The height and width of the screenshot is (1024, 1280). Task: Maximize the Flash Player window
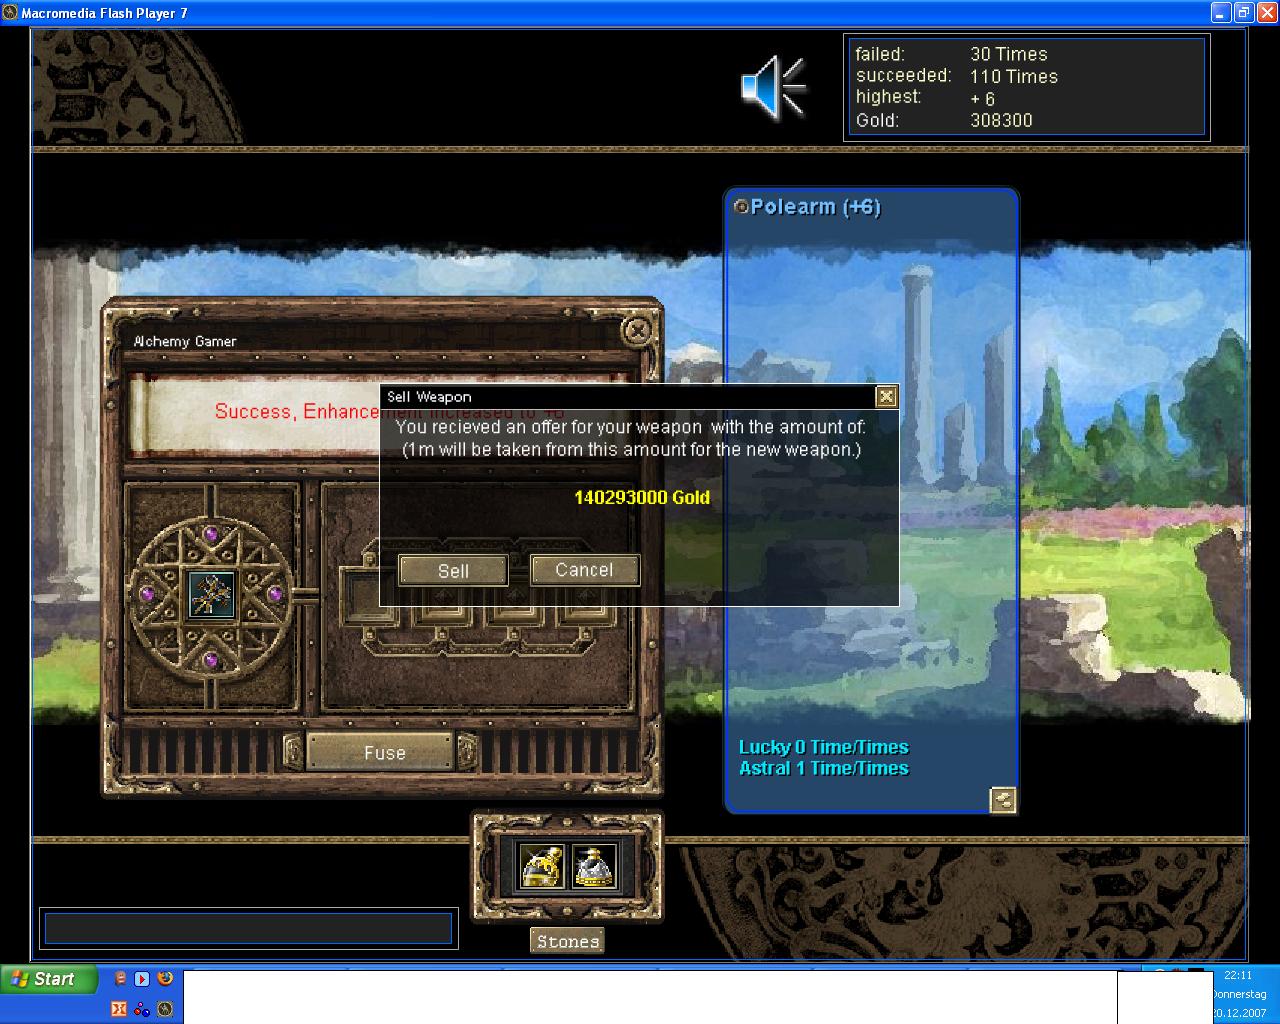1243,13
